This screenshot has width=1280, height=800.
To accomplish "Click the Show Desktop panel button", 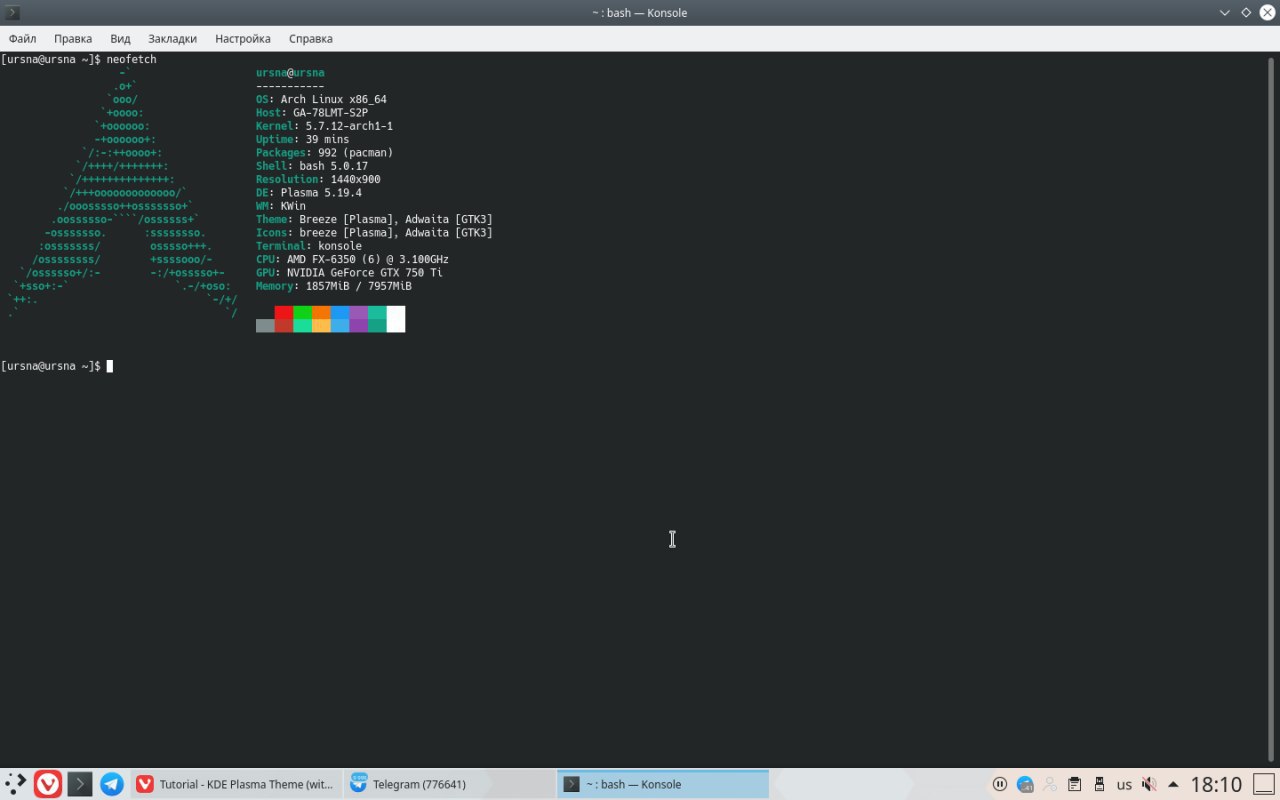I will tap(1264, 785).
